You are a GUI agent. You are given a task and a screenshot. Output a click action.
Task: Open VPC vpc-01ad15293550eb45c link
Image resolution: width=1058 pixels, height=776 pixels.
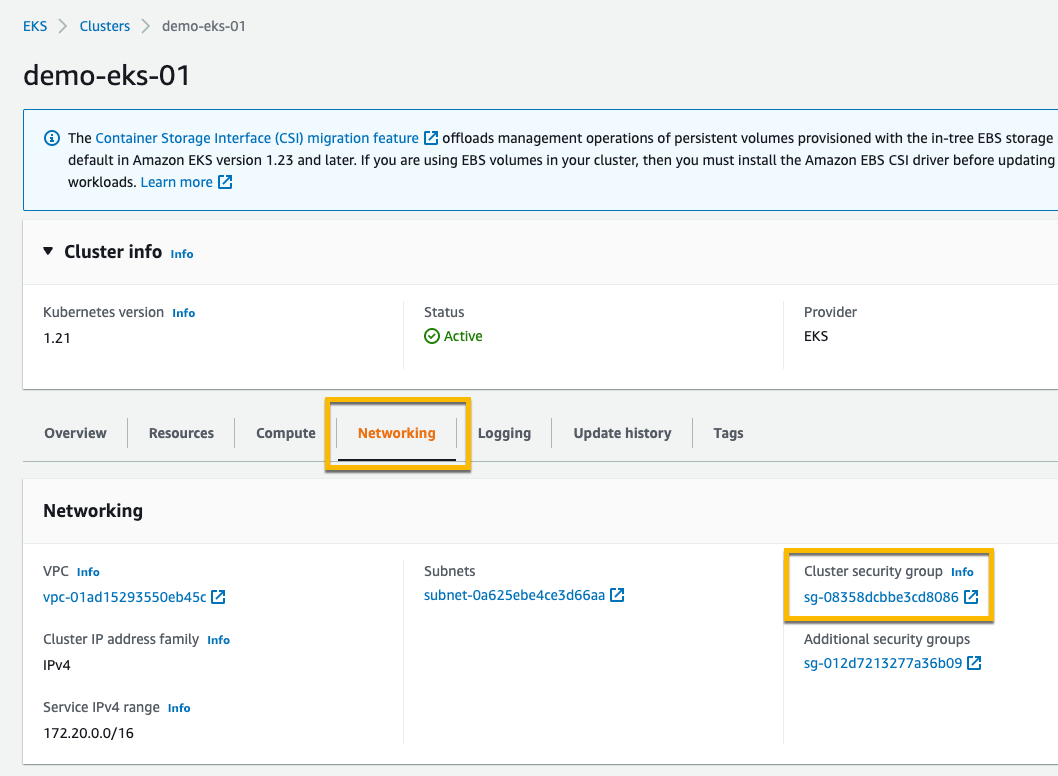[x=125, y=597]
